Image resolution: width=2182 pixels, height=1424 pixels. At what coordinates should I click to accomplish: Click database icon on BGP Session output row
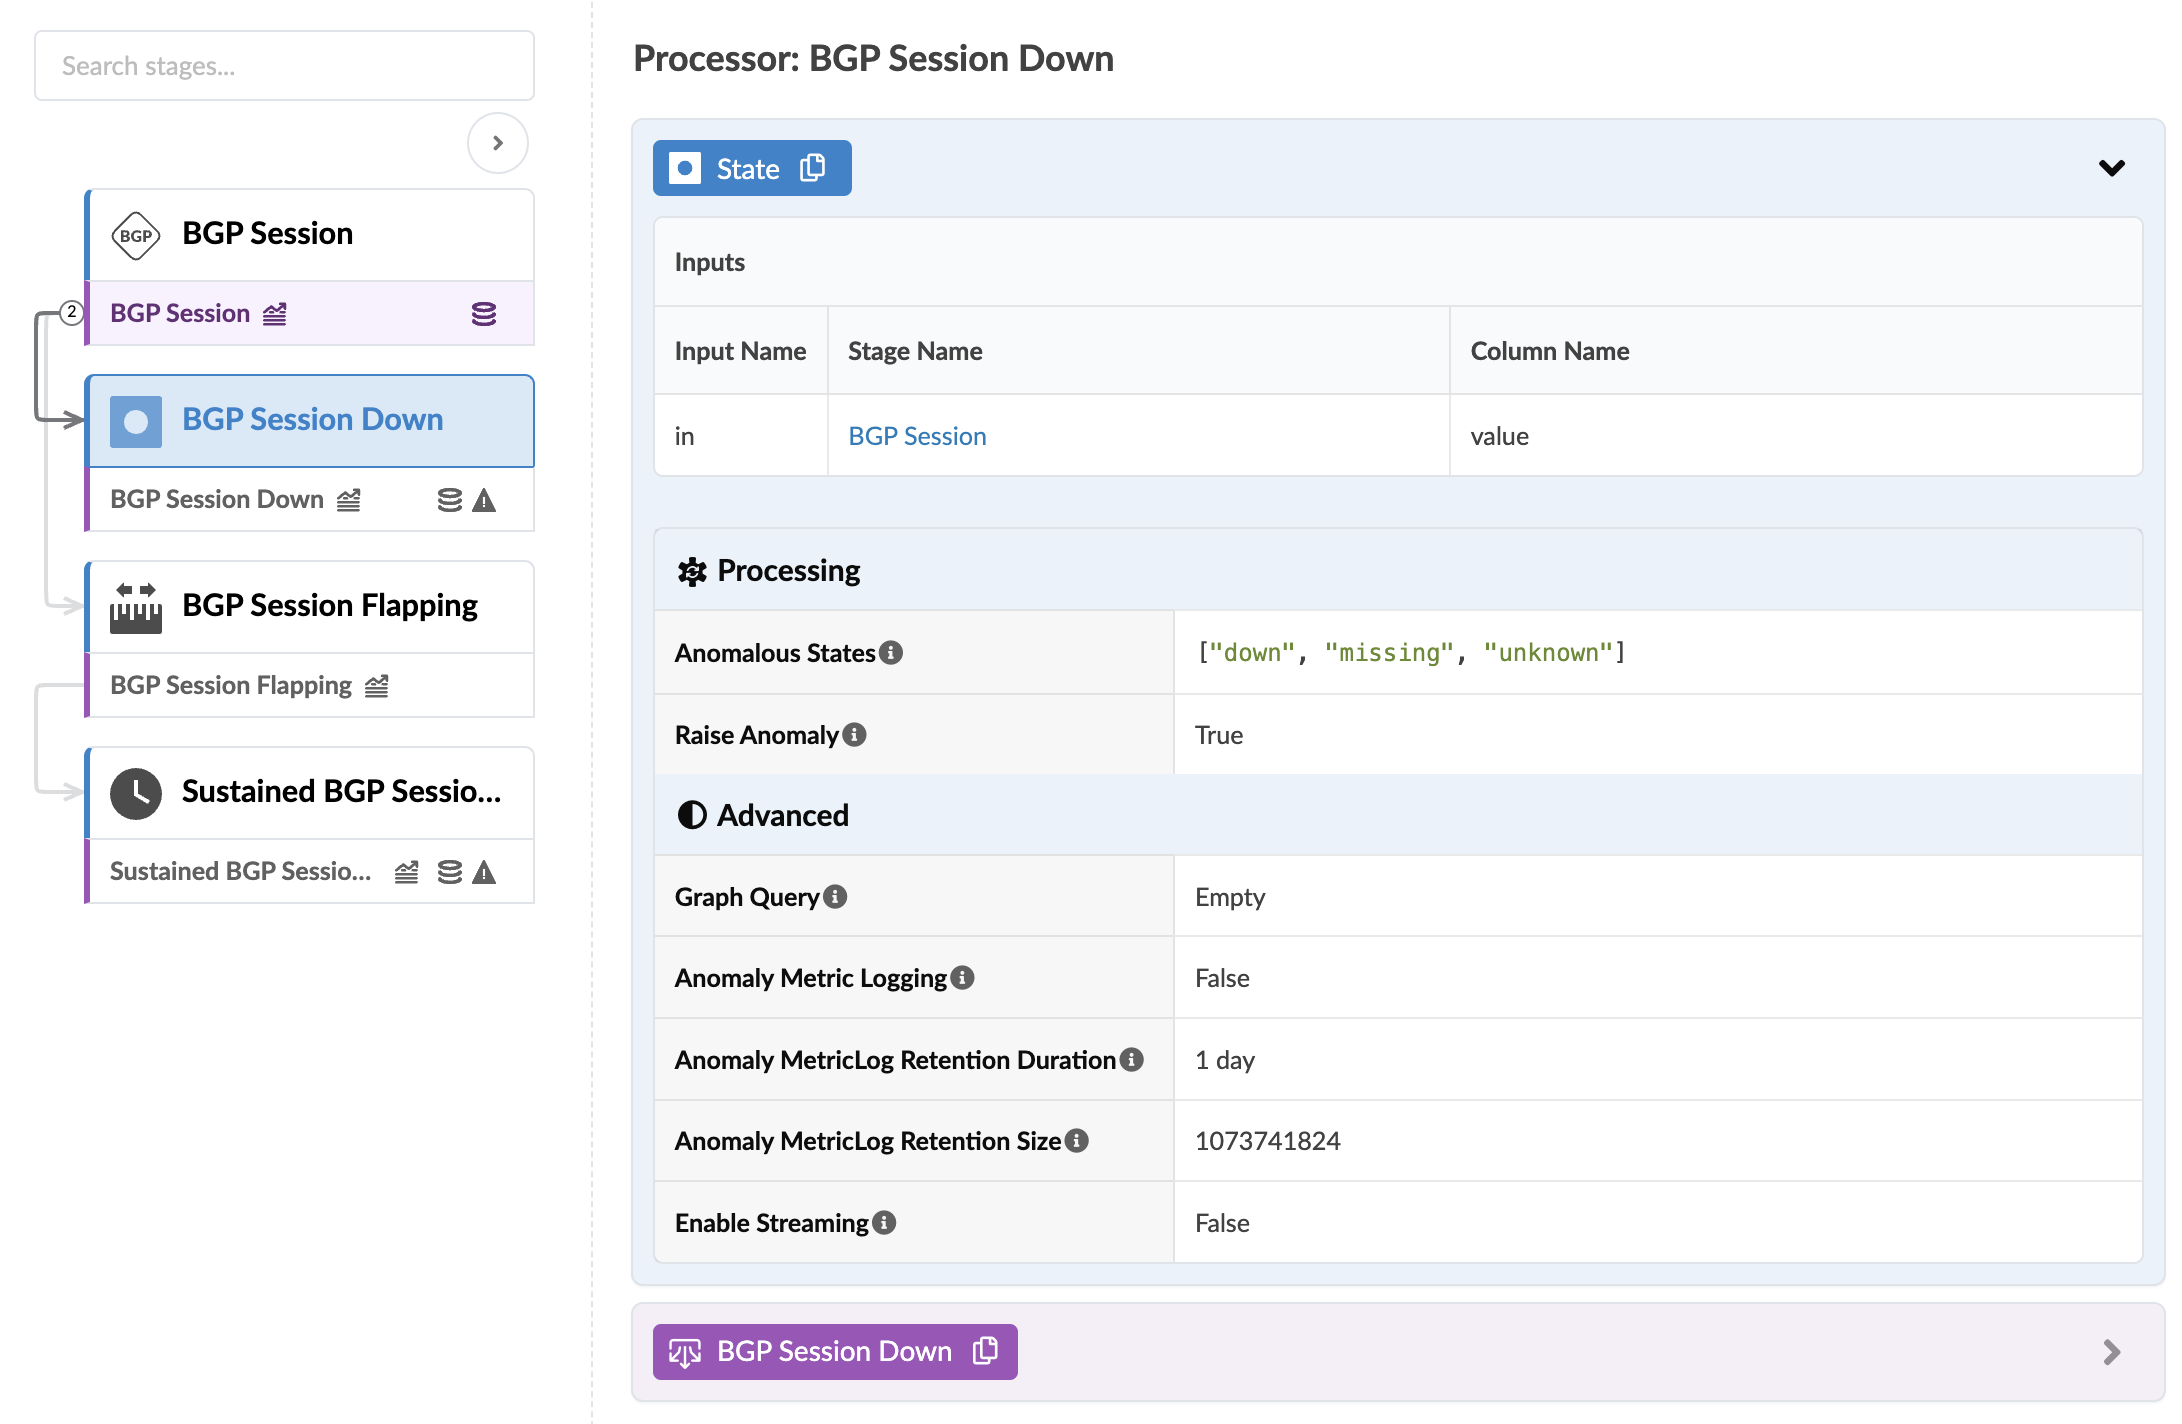coord(484,314)
